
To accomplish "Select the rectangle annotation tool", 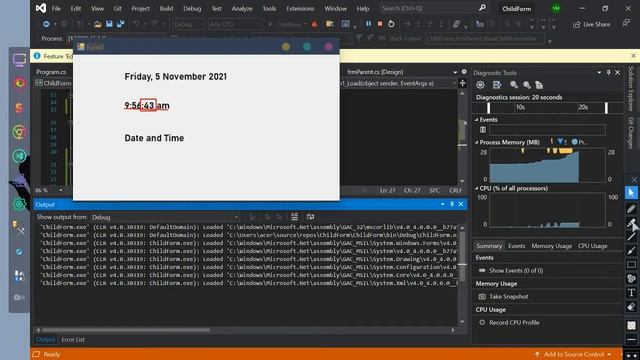I will pyautogui.click(x=631, y=264).
